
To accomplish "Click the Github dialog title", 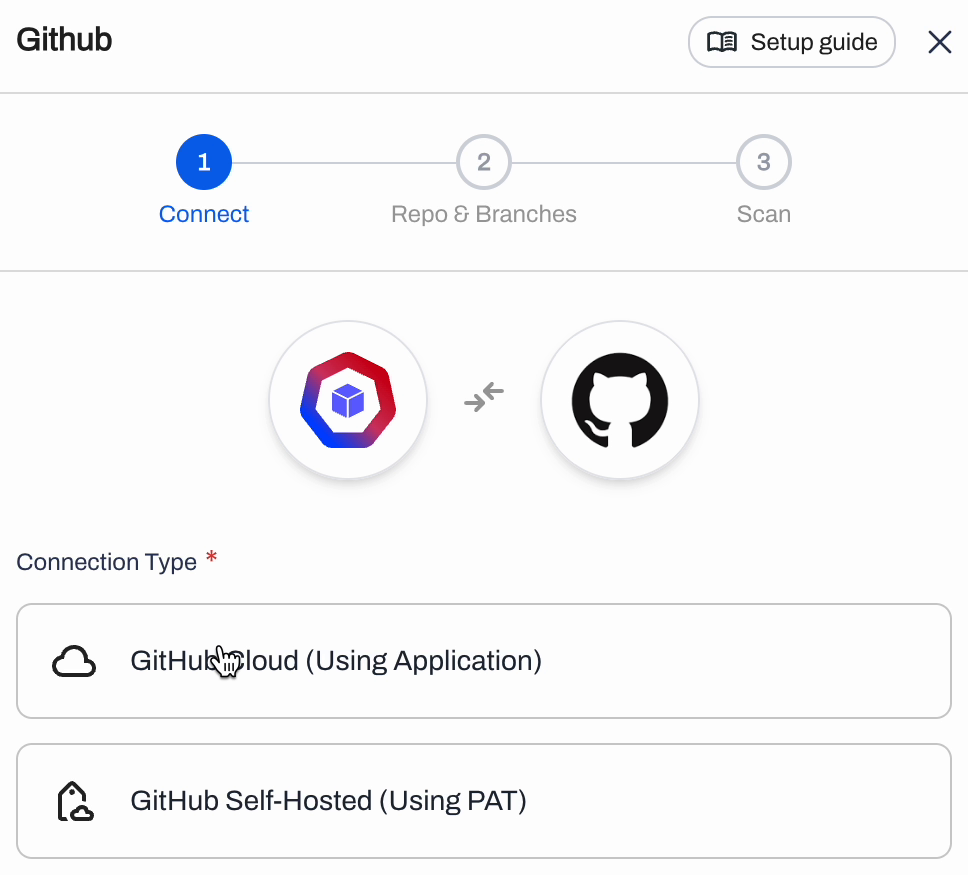I will click(x=64, y=40).
